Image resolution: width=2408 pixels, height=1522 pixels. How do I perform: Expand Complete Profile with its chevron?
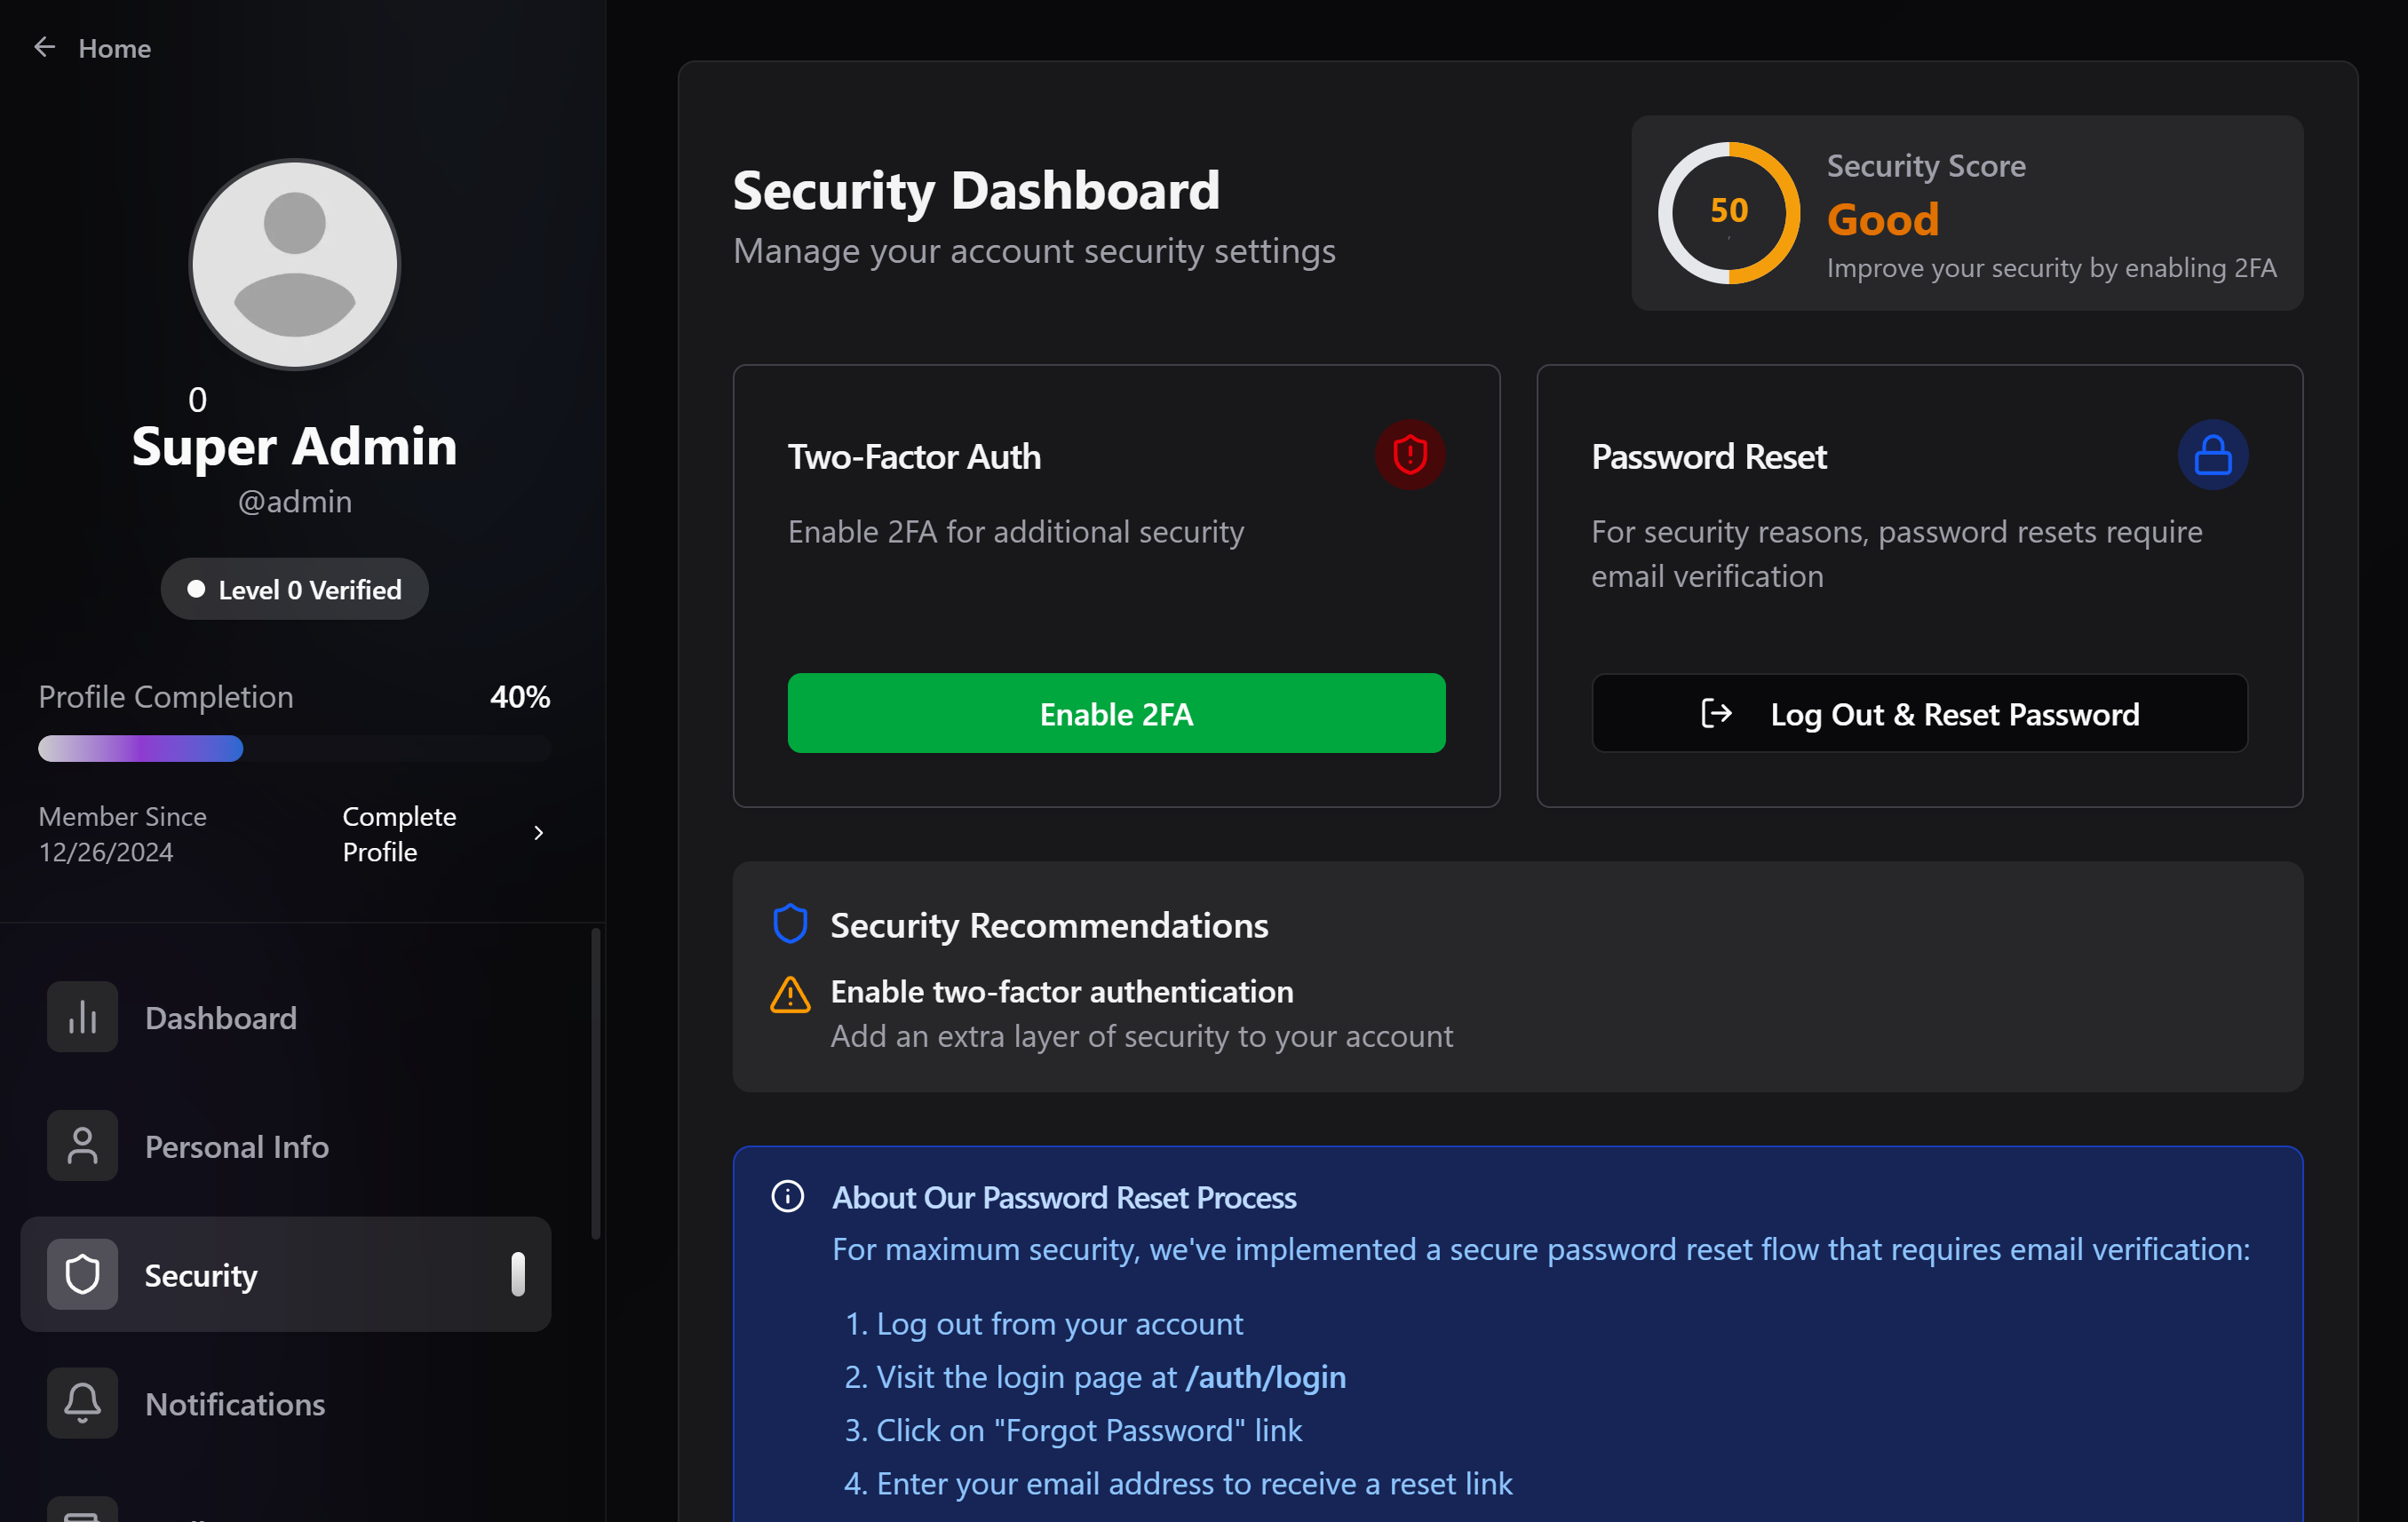pos(538,832)
